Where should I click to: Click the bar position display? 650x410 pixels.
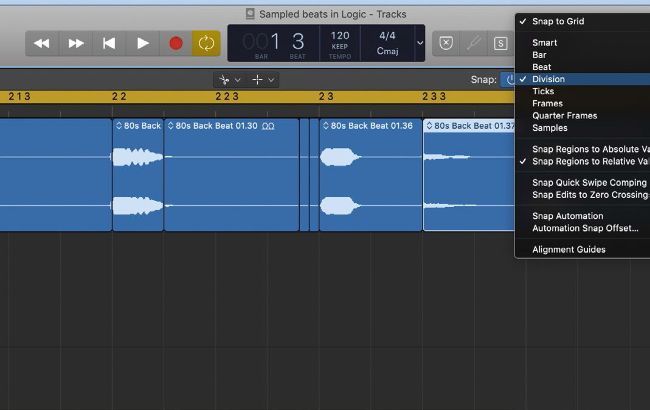261,43
